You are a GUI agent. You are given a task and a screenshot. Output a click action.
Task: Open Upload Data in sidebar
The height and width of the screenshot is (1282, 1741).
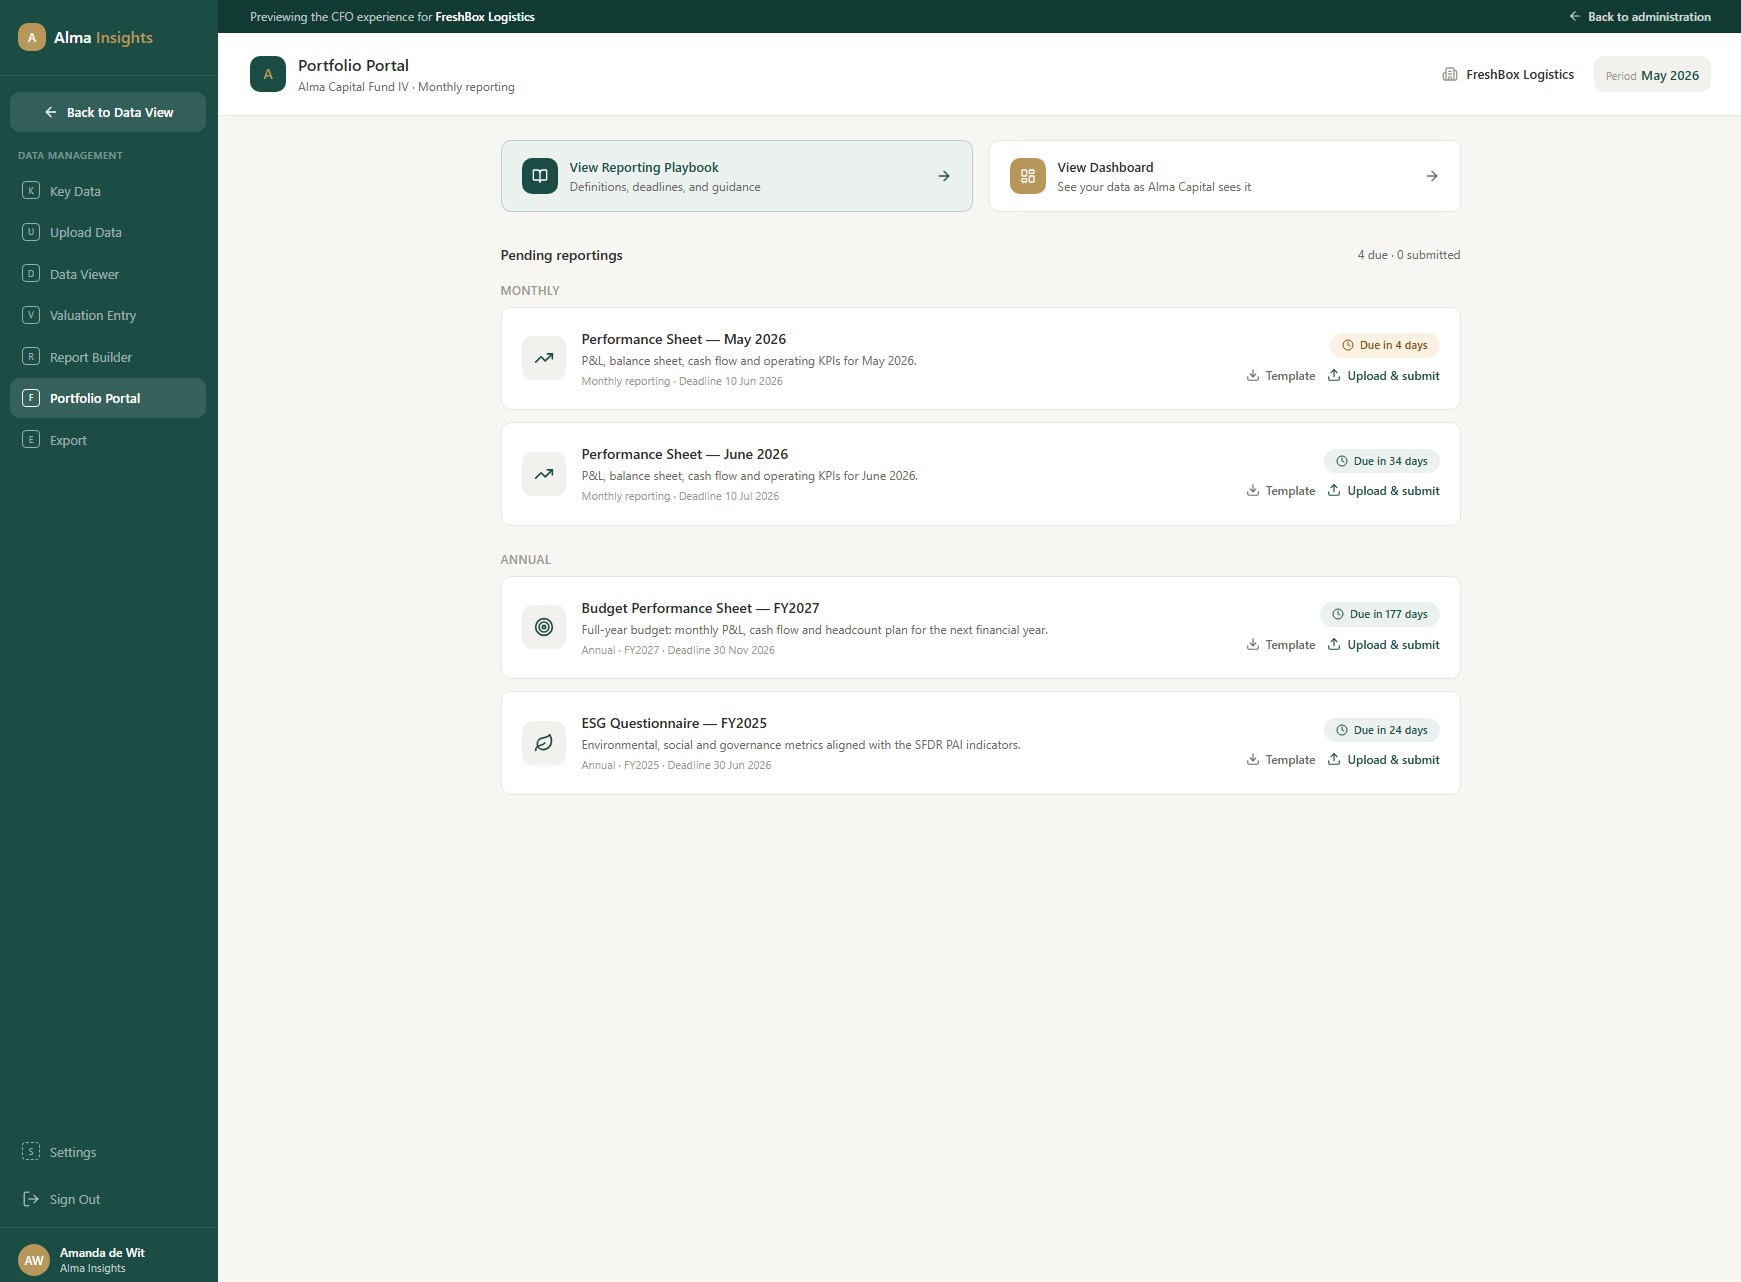point(108,232)
